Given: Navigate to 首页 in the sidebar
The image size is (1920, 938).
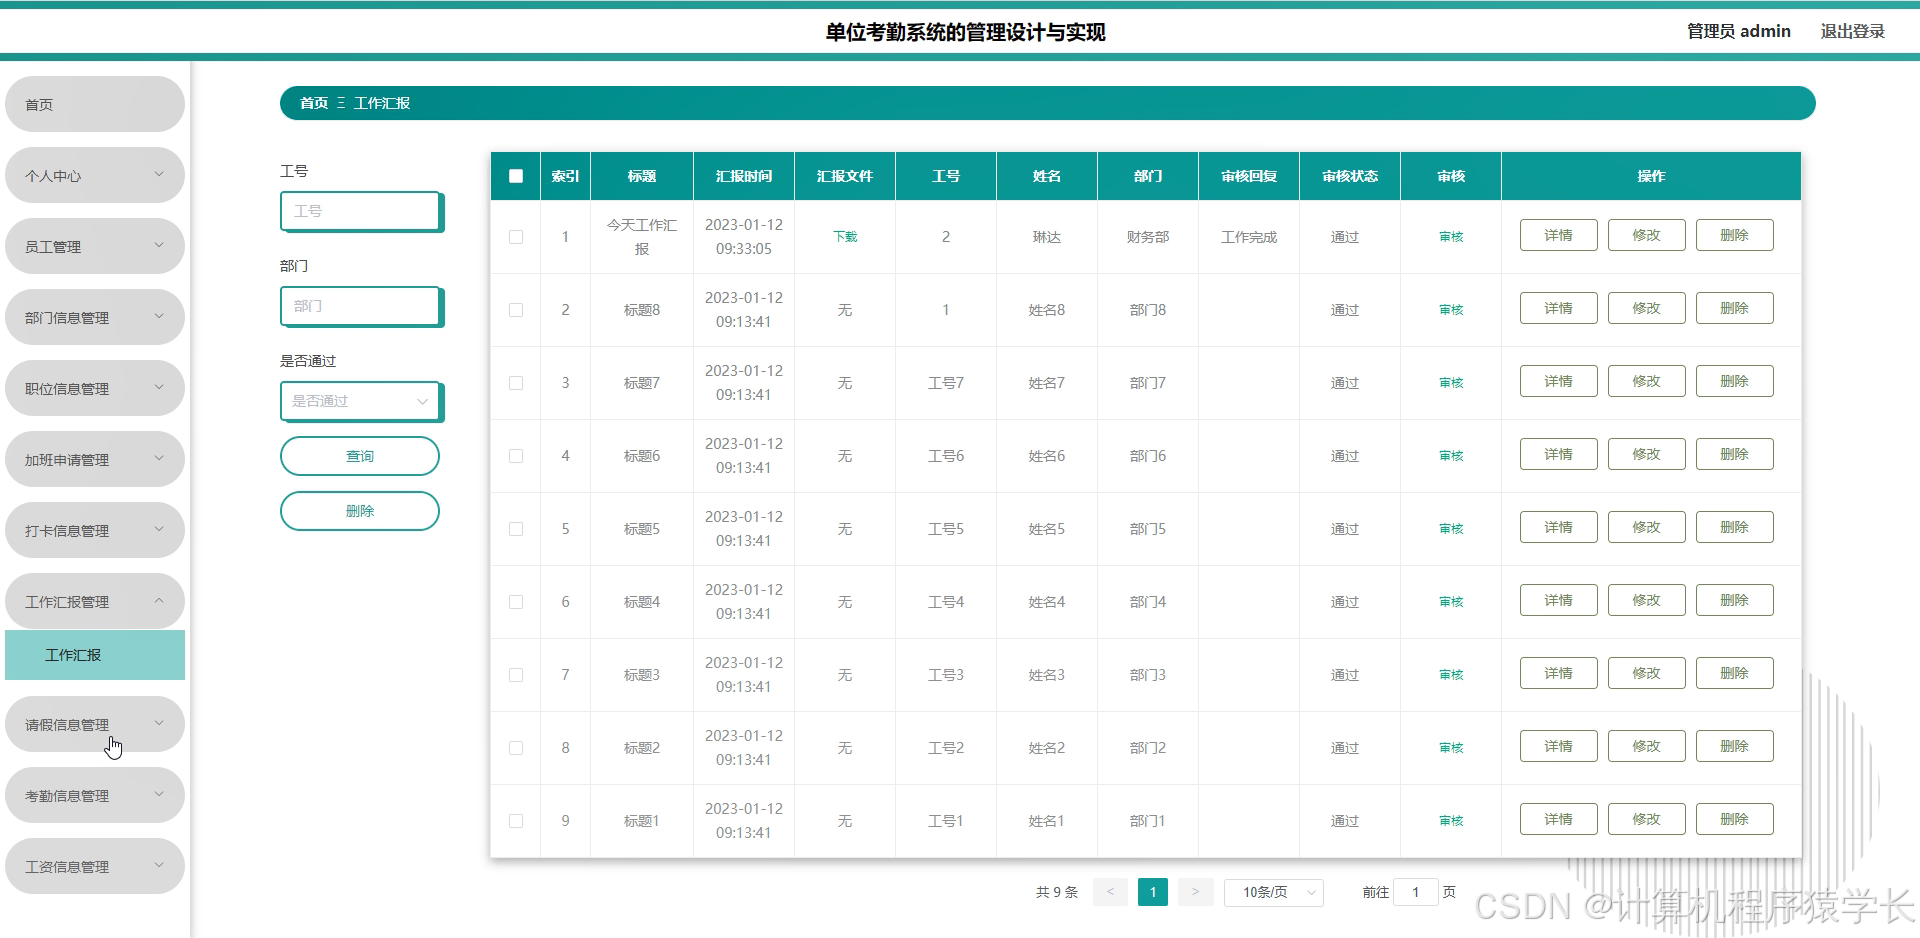Looking at the screenshot, I should pyautogui.click(x=94, y=103).
